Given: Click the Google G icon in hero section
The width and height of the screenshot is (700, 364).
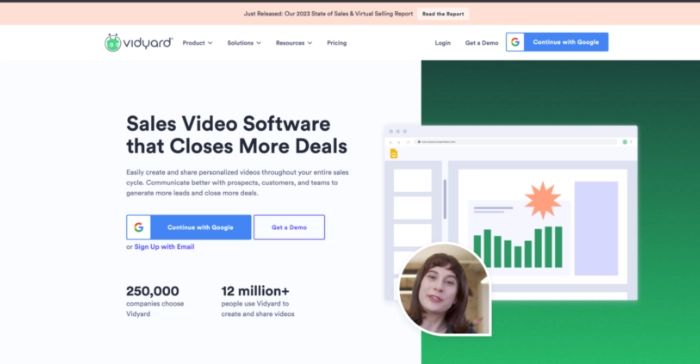Looking at the screenshot, I should (138, 227).
